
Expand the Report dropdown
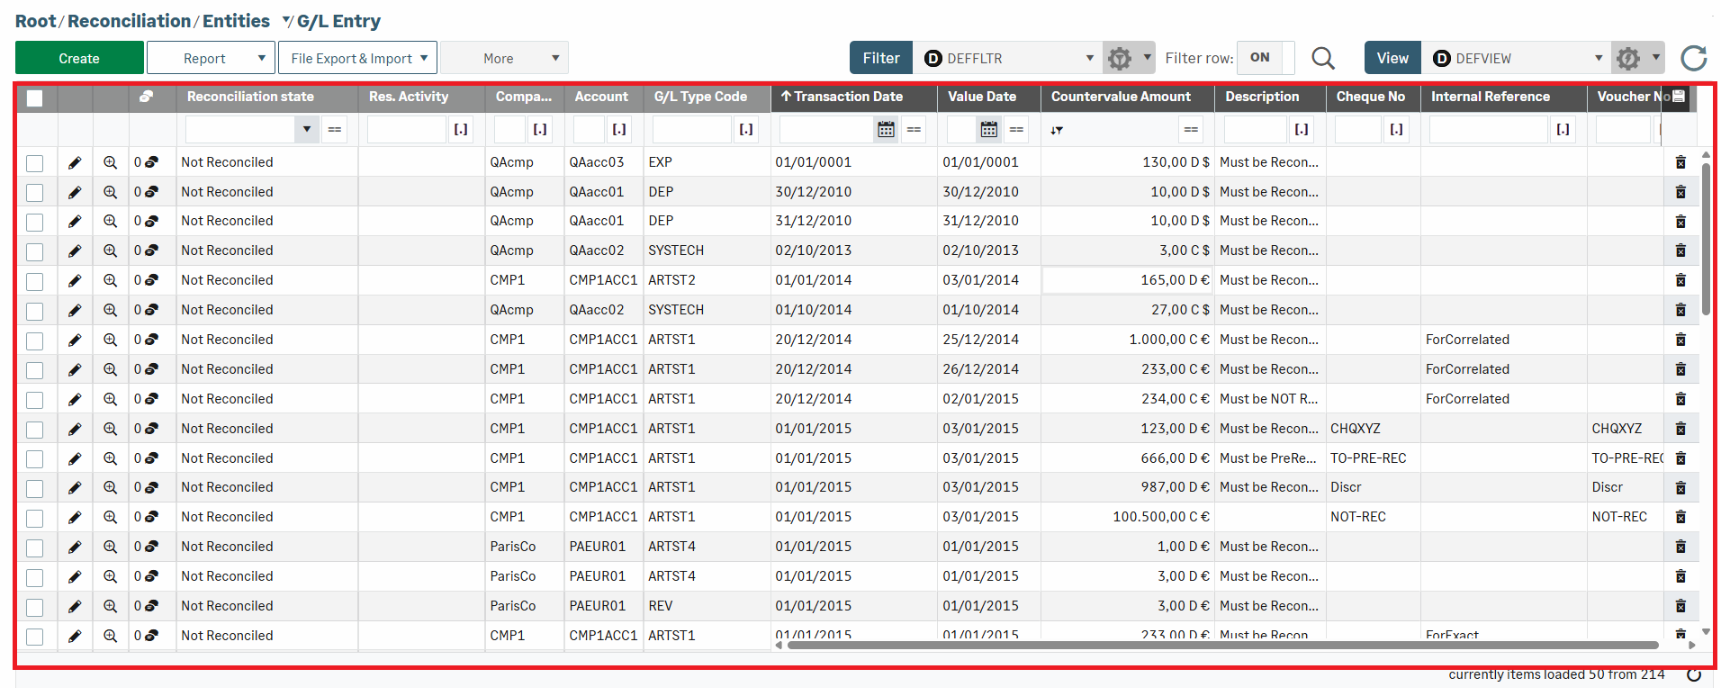(x=211, y=58)
